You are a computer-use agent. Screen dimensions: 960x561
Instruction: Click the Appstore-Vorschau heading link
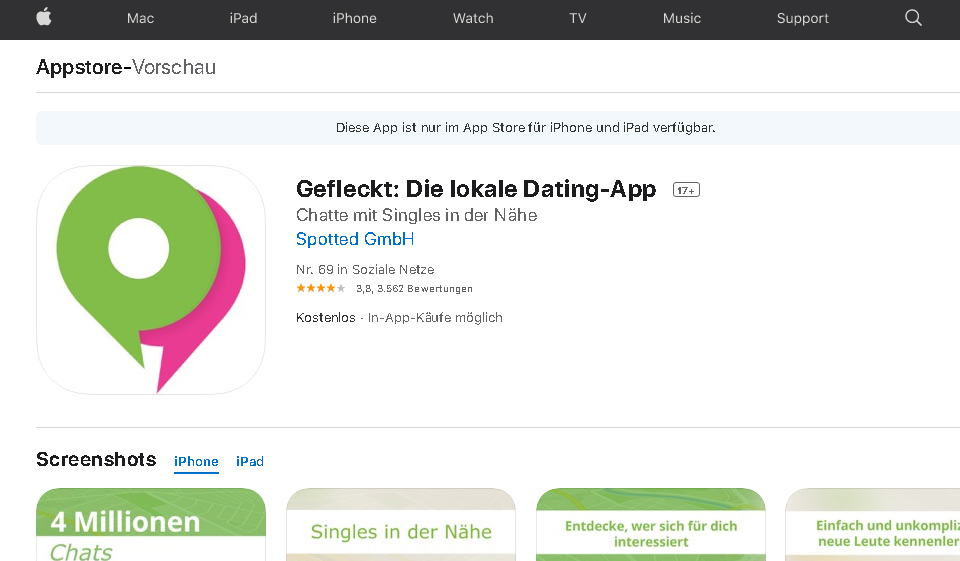(x=126, y=67)
